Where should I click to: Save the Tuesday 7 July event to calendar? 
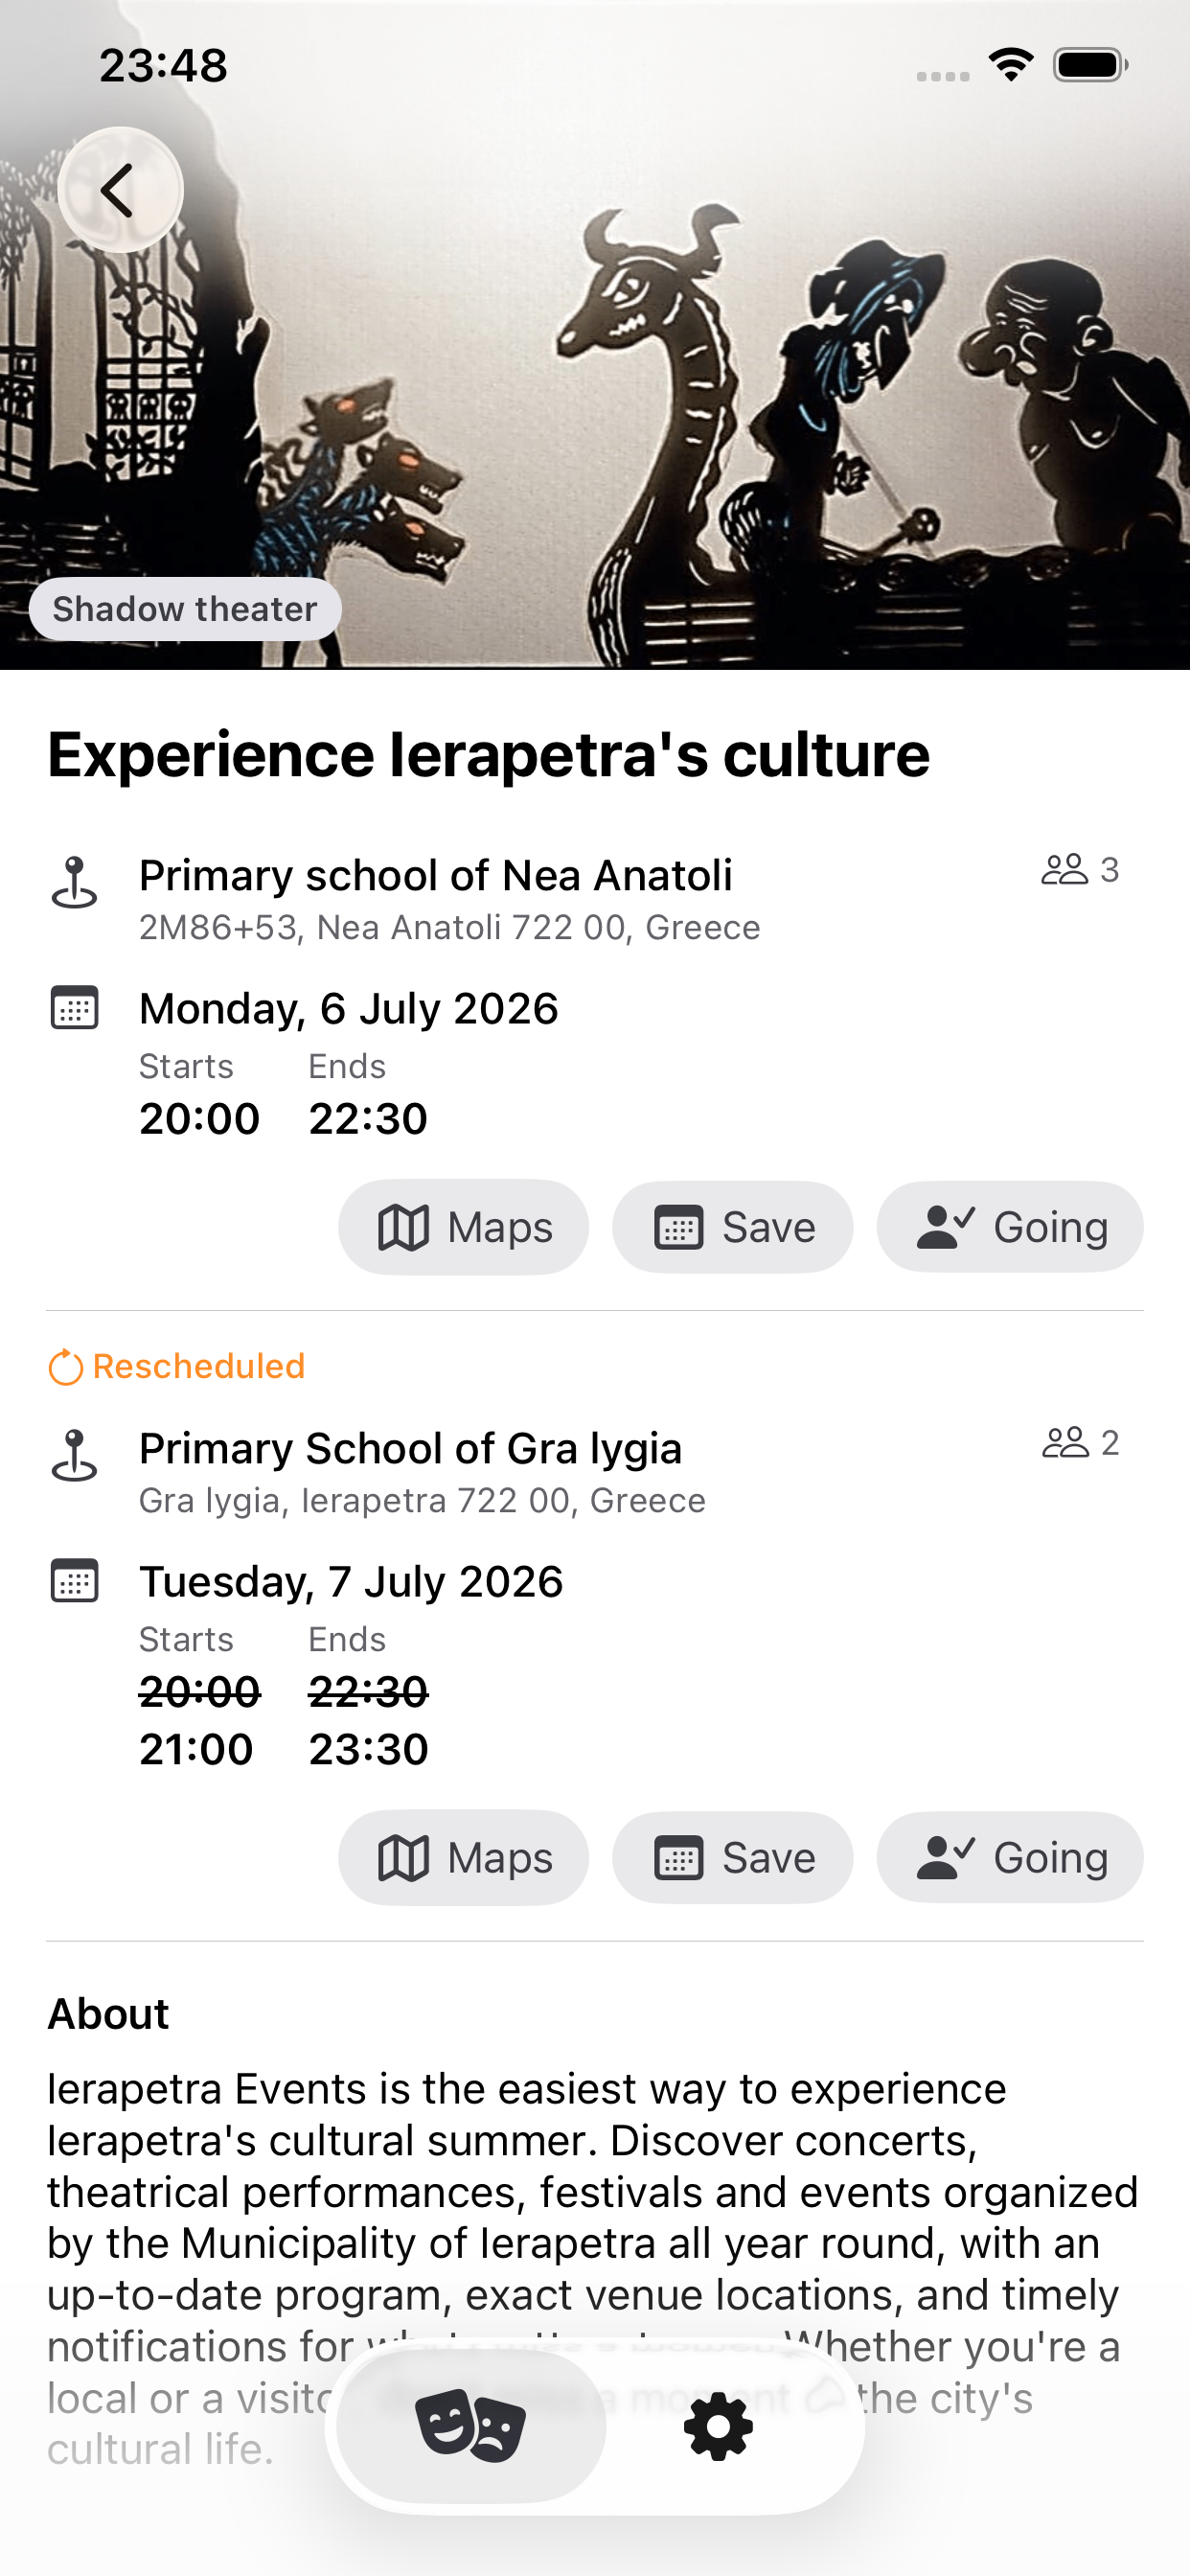732,1857
